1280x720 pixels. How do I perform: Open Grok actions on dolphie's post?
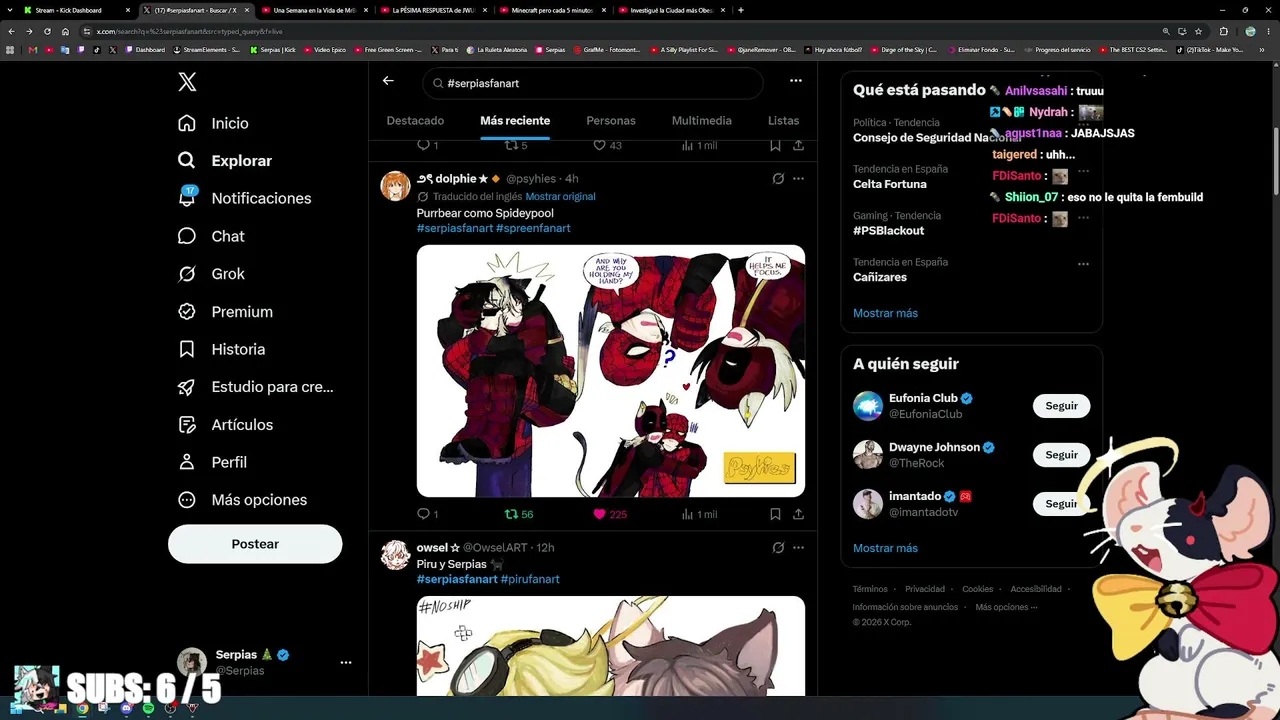pos(778,179)
